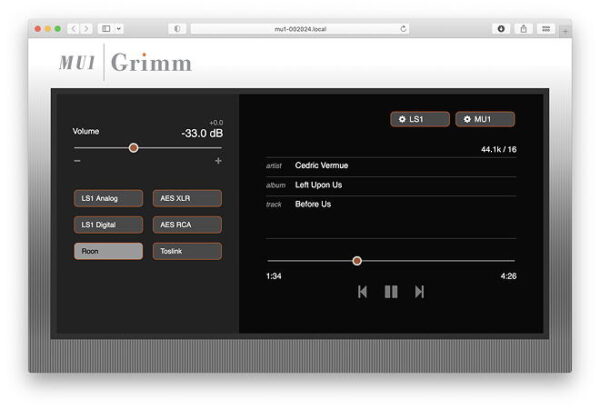Skip to the previous track
The height and width of the screenshot is (410, 600).
click(362, 292)
